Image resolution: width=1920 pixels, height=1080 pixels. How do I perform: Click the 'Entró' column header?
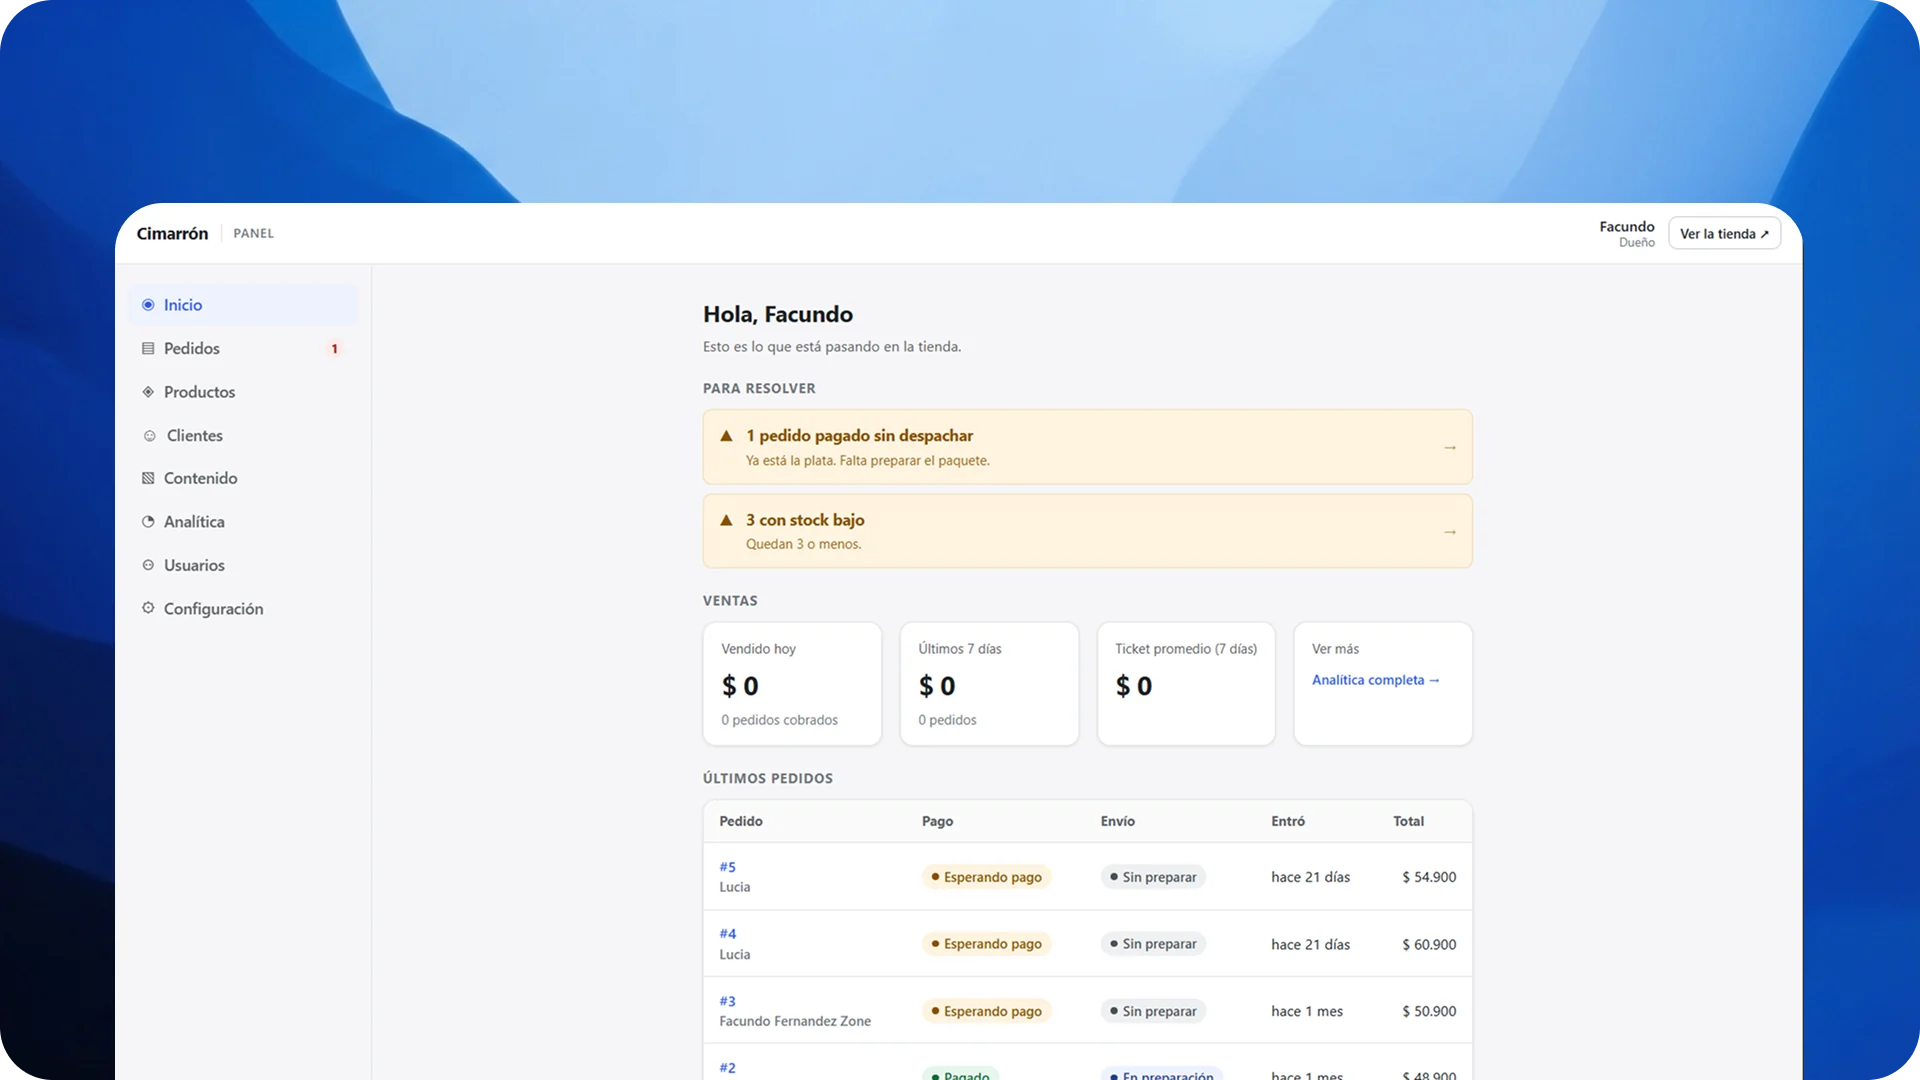pyautogui.click(x=1288, y=821)
